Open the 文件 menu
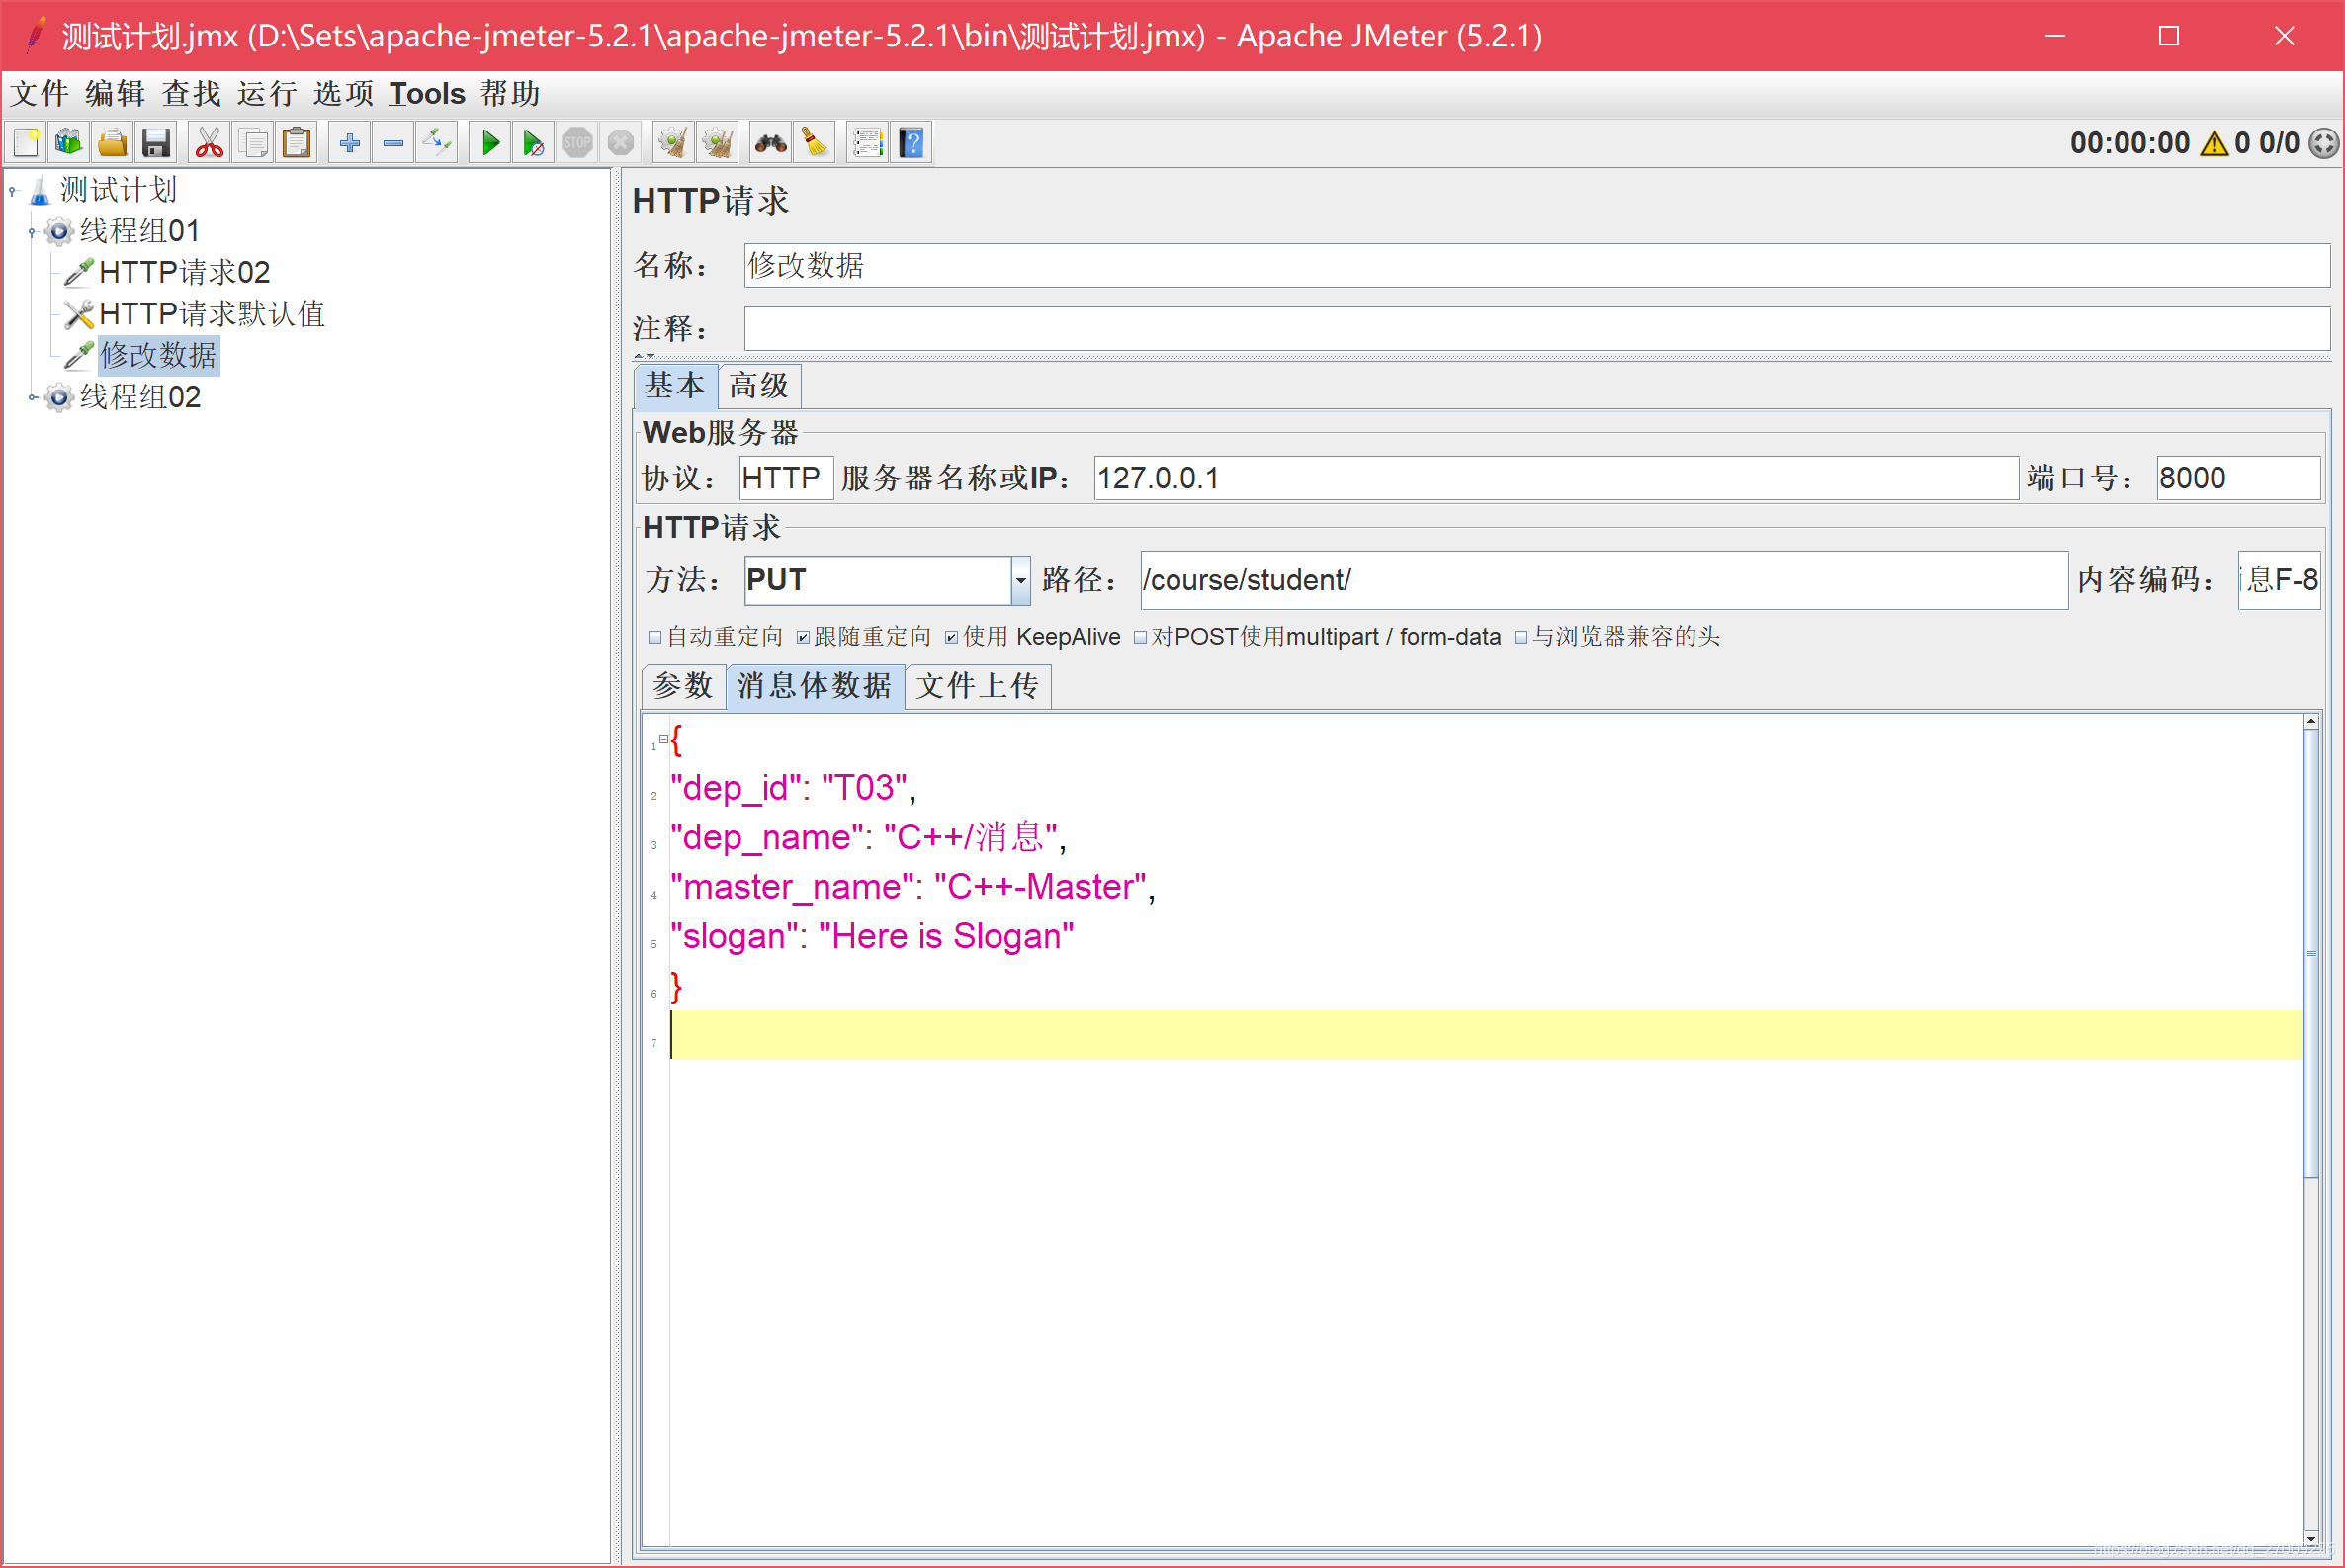The image size is (2345, 1568). [39, 93]
